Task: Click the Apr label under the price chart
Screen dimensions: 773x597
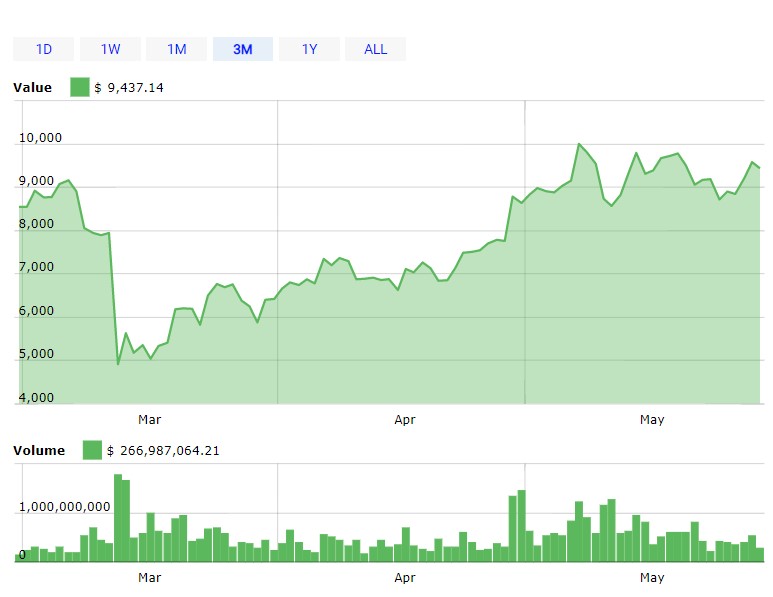Action: 405,420
